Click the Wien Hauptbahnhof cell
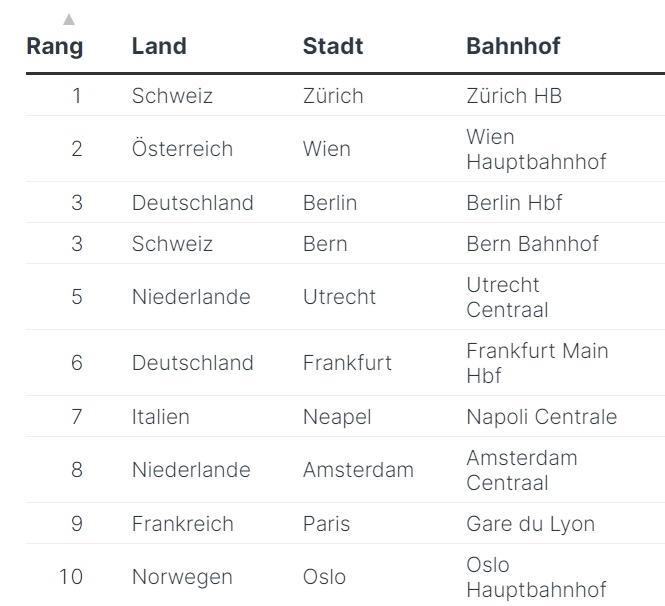This screenshot has width=665, height=606. click(x=536, y=149)
